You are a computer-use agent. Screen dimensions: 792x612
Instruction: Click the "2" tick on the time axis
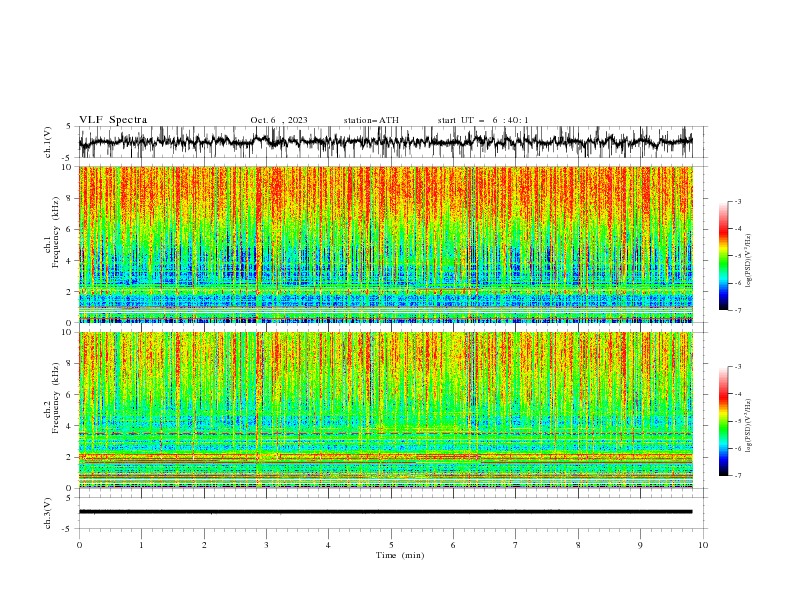click(204, 545)
